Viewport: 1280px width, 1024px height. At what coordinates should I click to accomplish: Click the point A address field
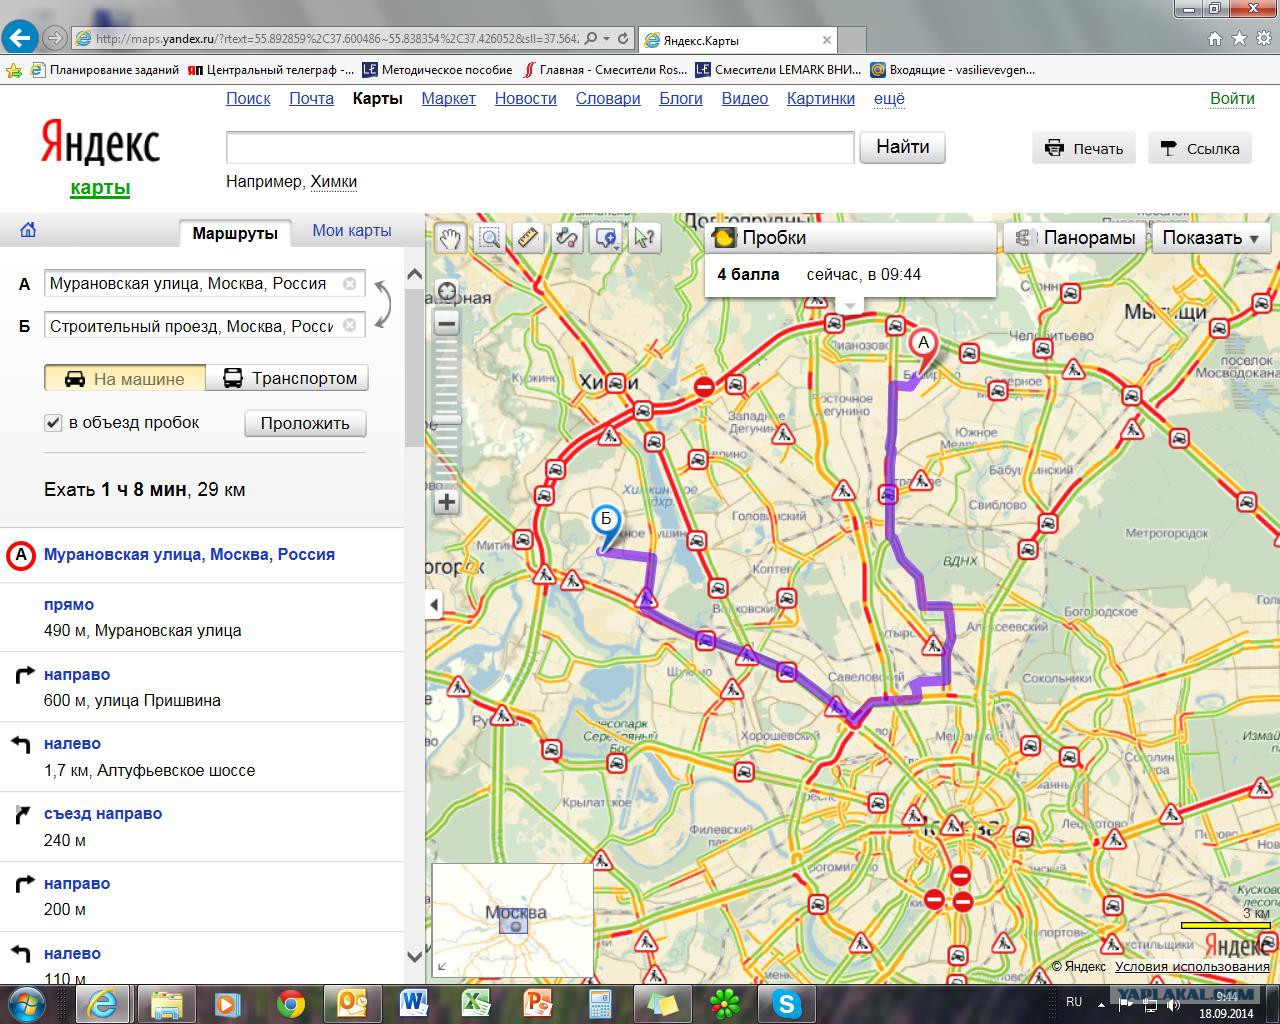point(205,284)
